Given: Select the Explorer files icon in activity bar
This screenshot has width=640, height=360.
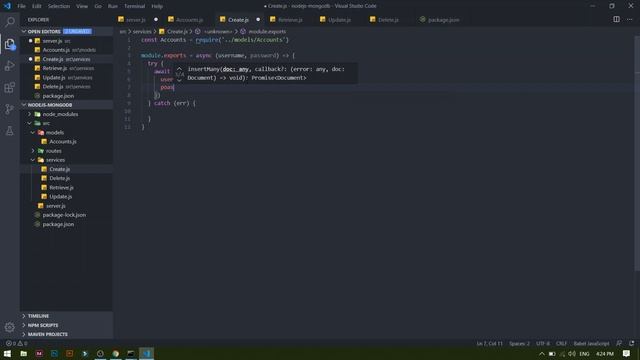Looking at the screenshot, I should [10, 44].
